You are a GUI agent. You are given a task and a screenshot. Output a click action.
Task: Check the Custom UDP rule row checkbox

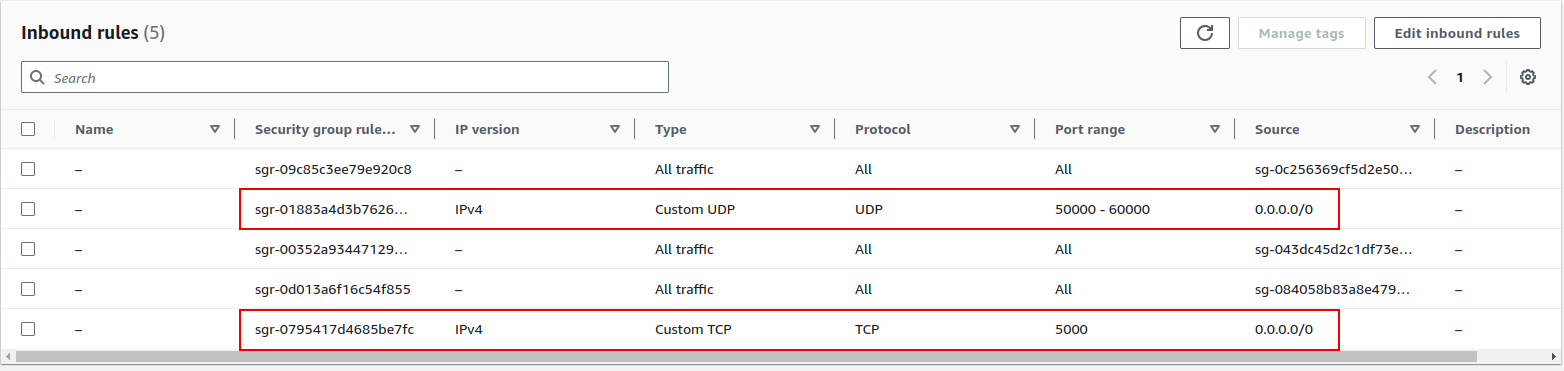(28, 209)
